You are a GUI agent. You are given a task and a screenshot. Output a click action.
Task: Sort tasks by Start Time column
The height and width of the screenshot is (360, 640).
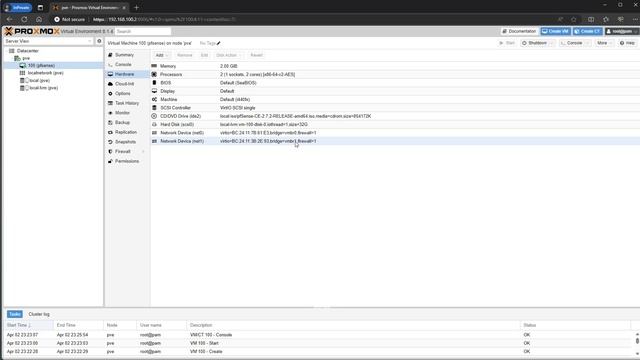point(29,325)
